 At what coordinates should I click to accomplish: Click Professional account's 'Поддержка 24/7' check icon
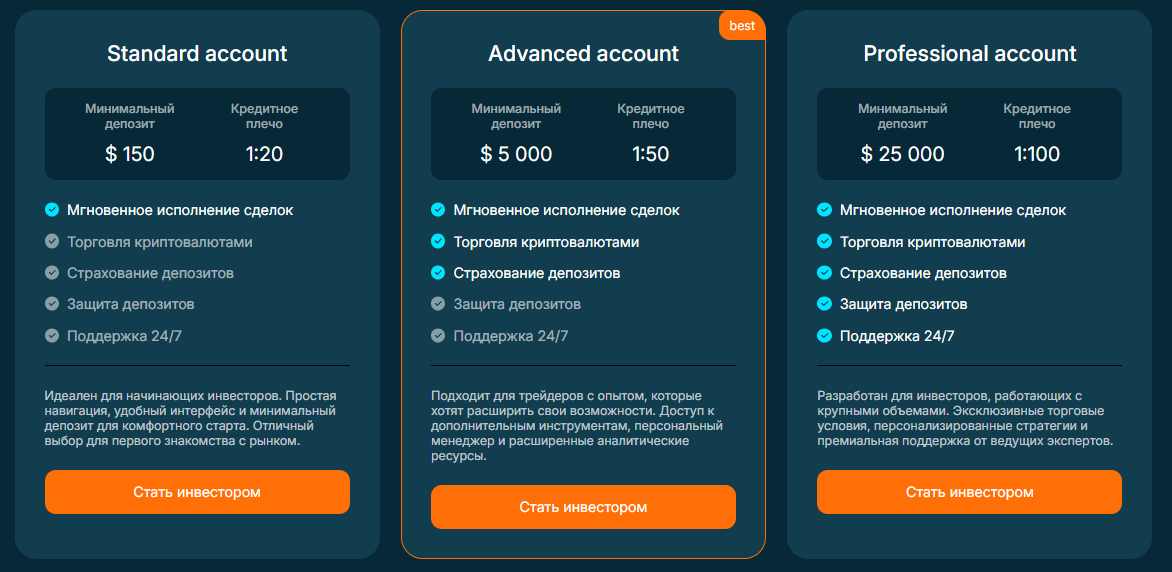(x=824, y=336)
